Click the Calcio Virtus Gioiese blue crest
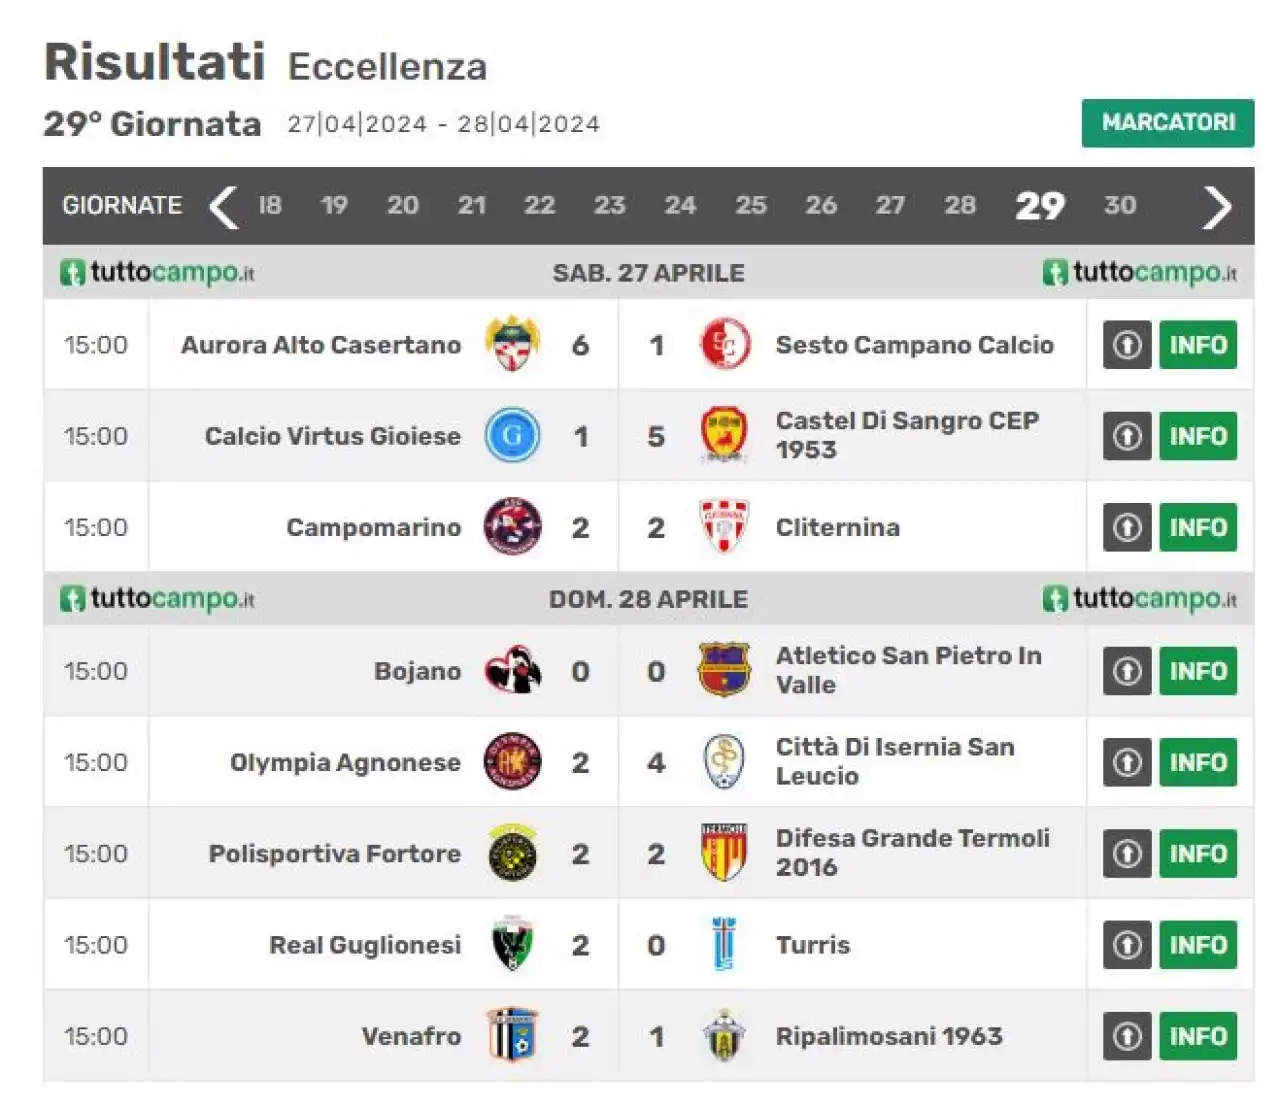This screenshot has width=1280, height=1107. pos(512,435)
